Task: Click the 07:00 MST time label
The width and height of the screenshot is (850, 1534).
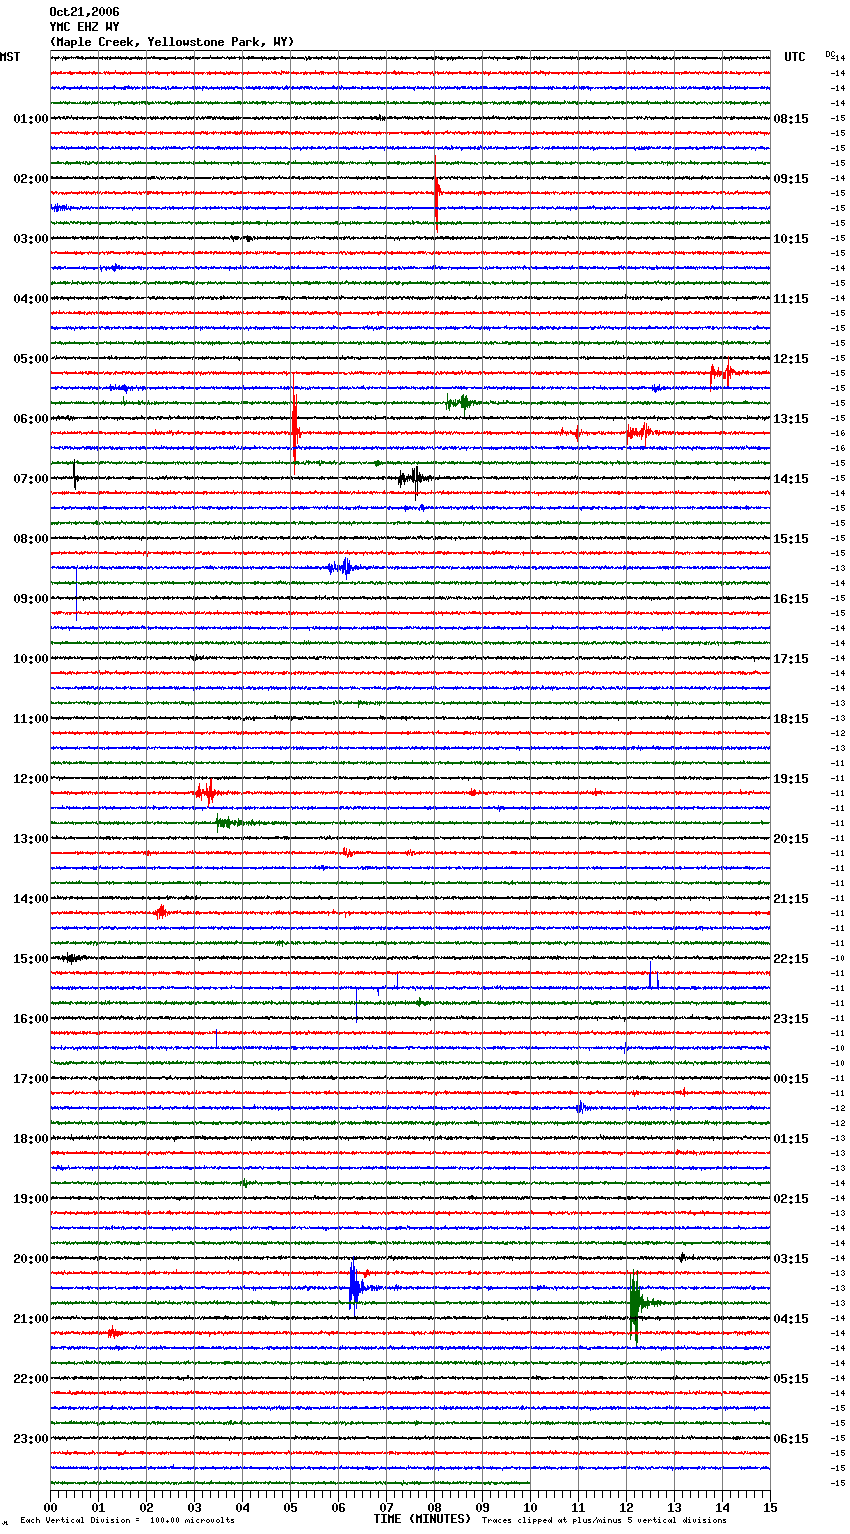Action: 31,479
